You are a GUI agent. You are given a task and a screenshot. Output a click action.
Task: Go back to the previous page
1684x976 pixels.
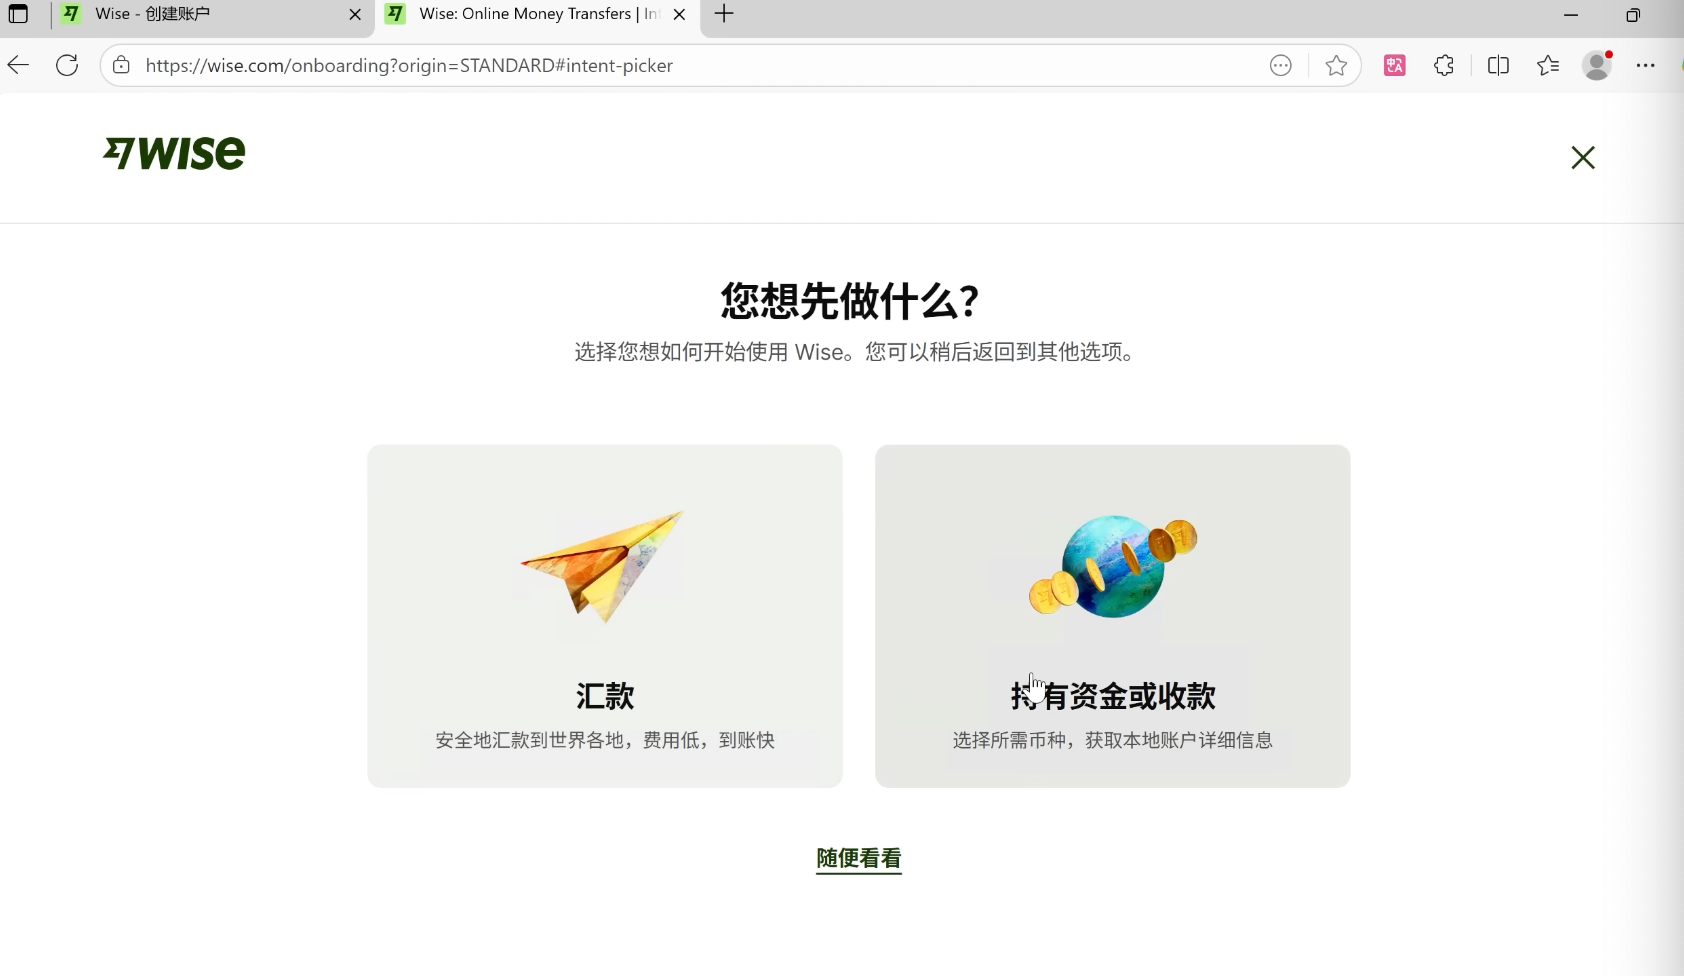[x=19, y=66]
